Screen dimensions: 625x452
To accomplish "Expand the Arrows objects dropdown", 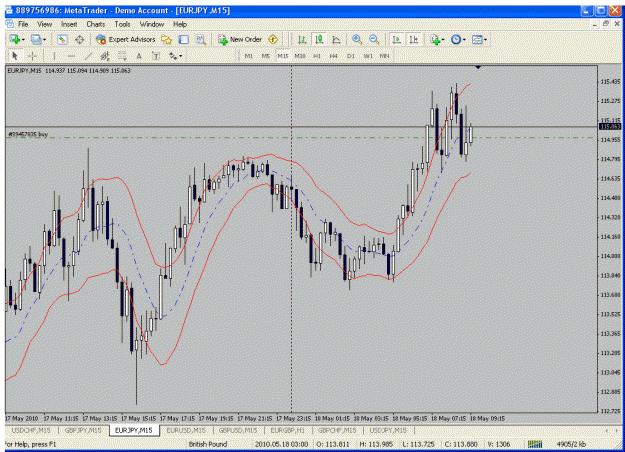I will pyautogui.click(x=181, y=57).
